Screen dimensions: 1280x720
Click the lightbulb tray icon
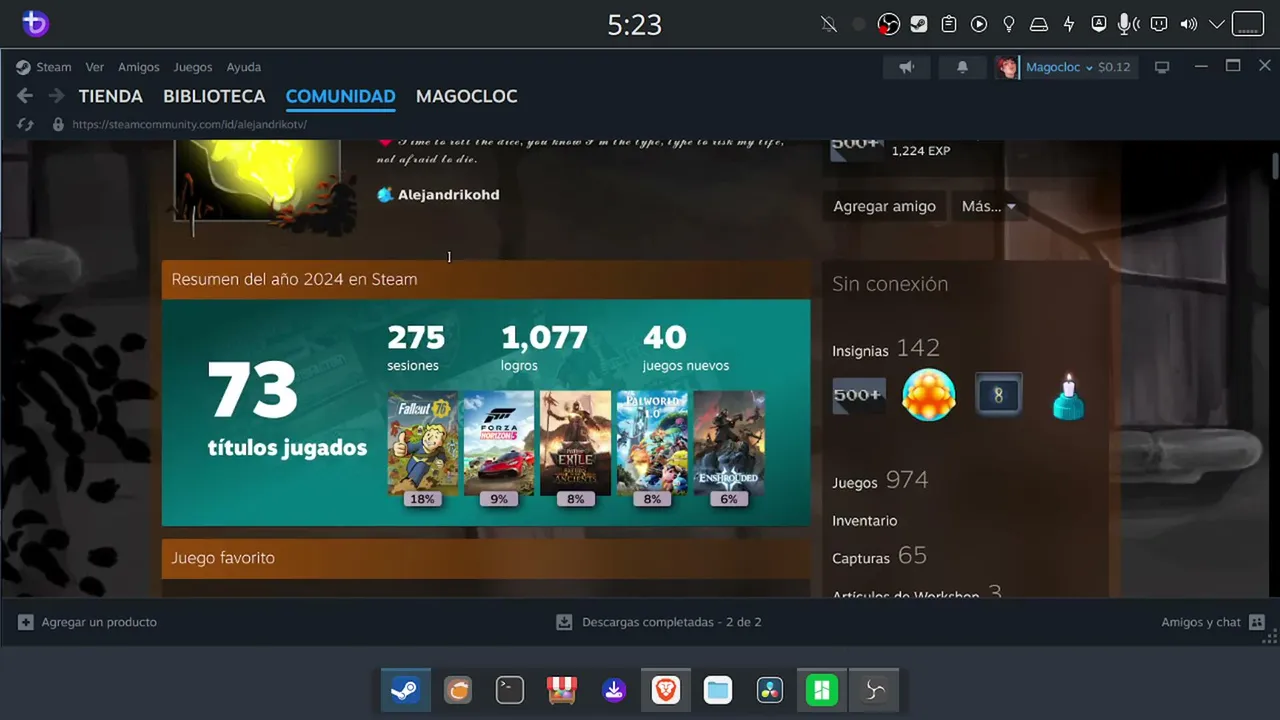1009,24
